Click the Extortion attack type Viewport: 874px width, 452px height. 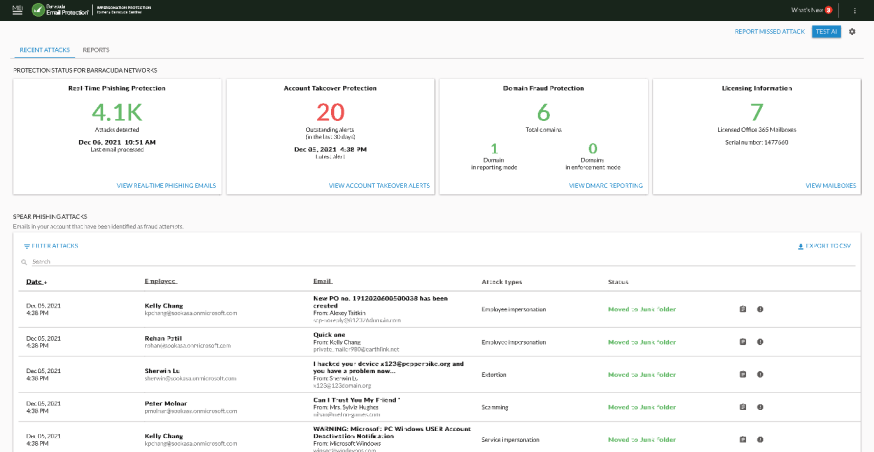[x=493, y=375]
